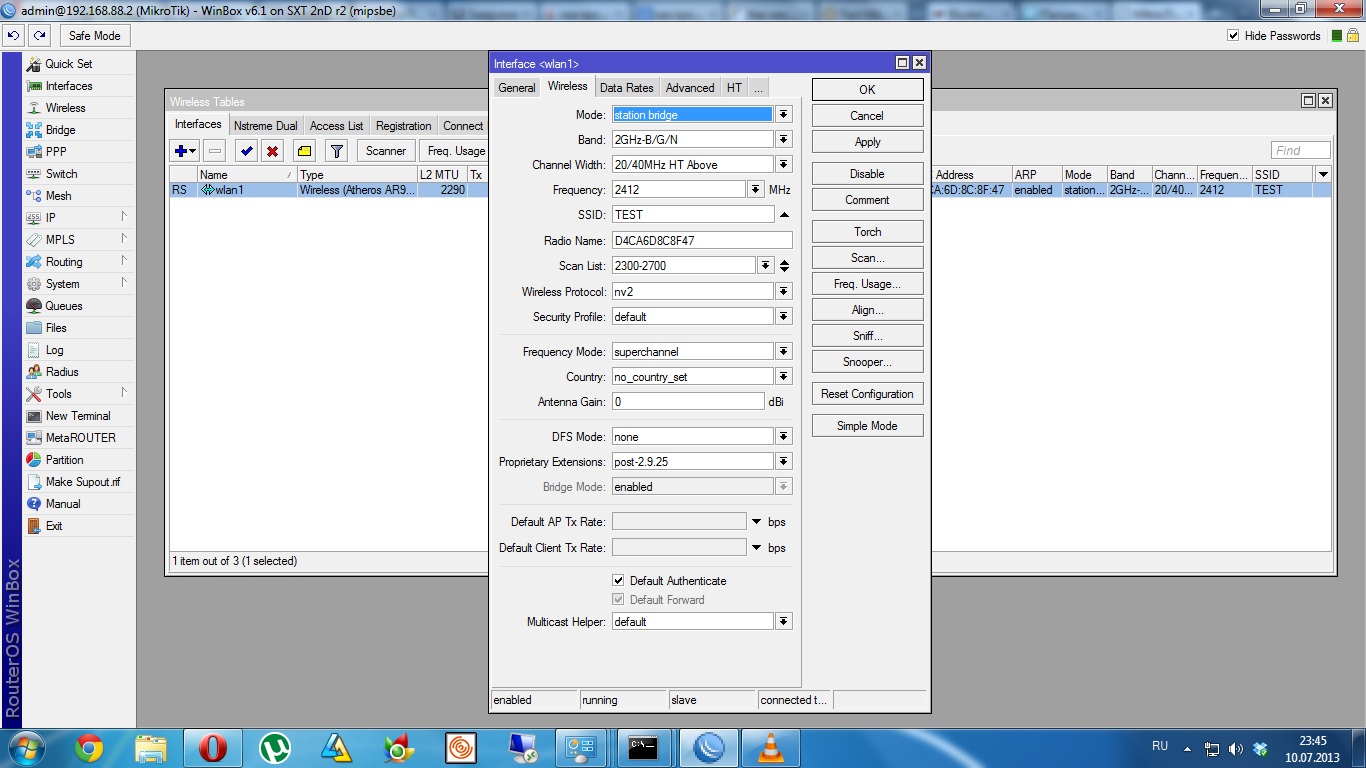The image size is (1366, 768).
Task: Click the Torch button
Action: point(867,232)
